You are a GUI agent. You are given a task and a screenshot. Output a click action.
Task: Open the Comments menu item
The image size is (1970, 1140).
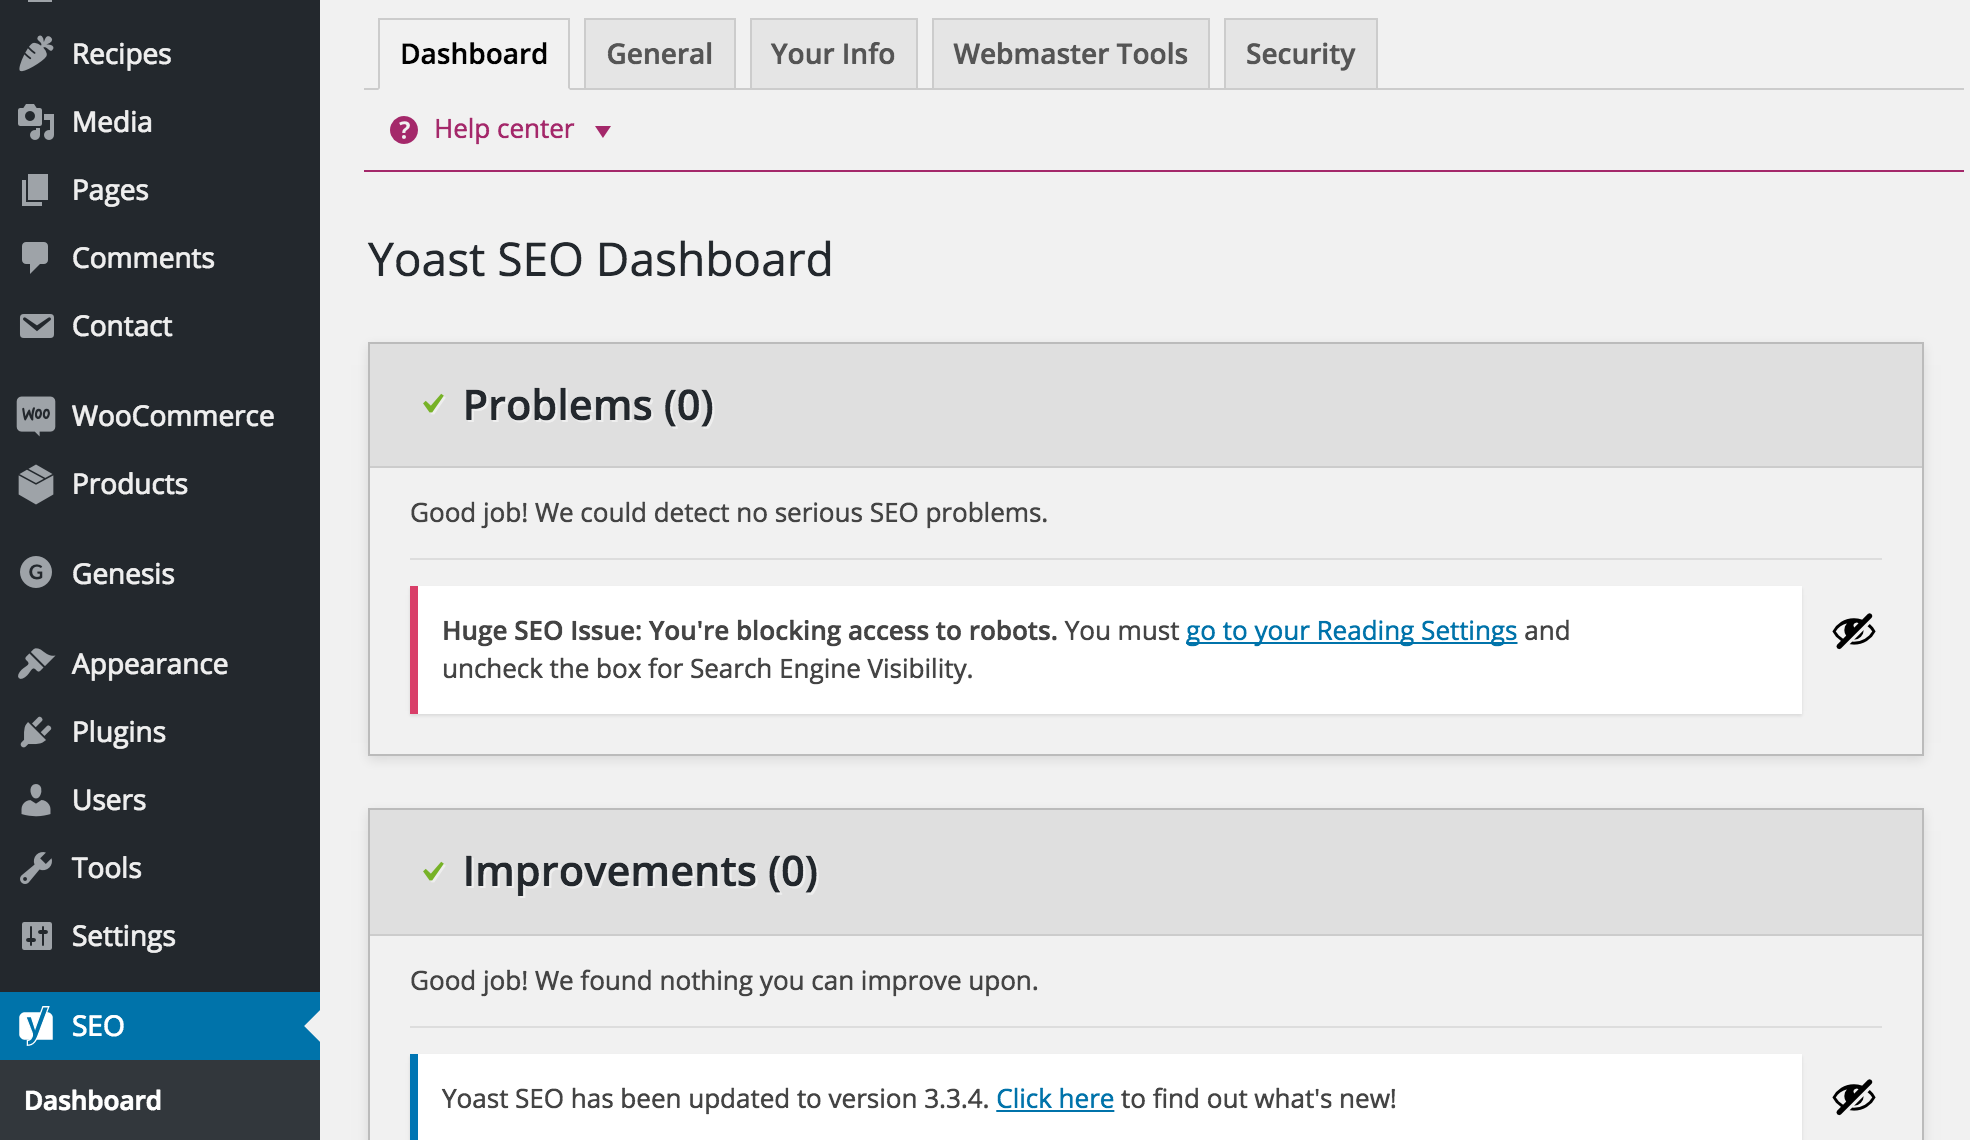pos(160,258)
